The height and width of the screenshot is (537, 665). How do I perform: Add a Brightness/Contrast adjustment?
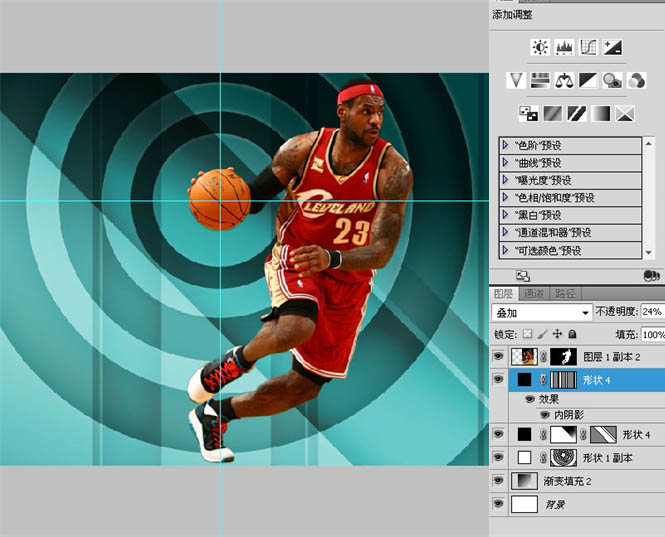point(540,47)
